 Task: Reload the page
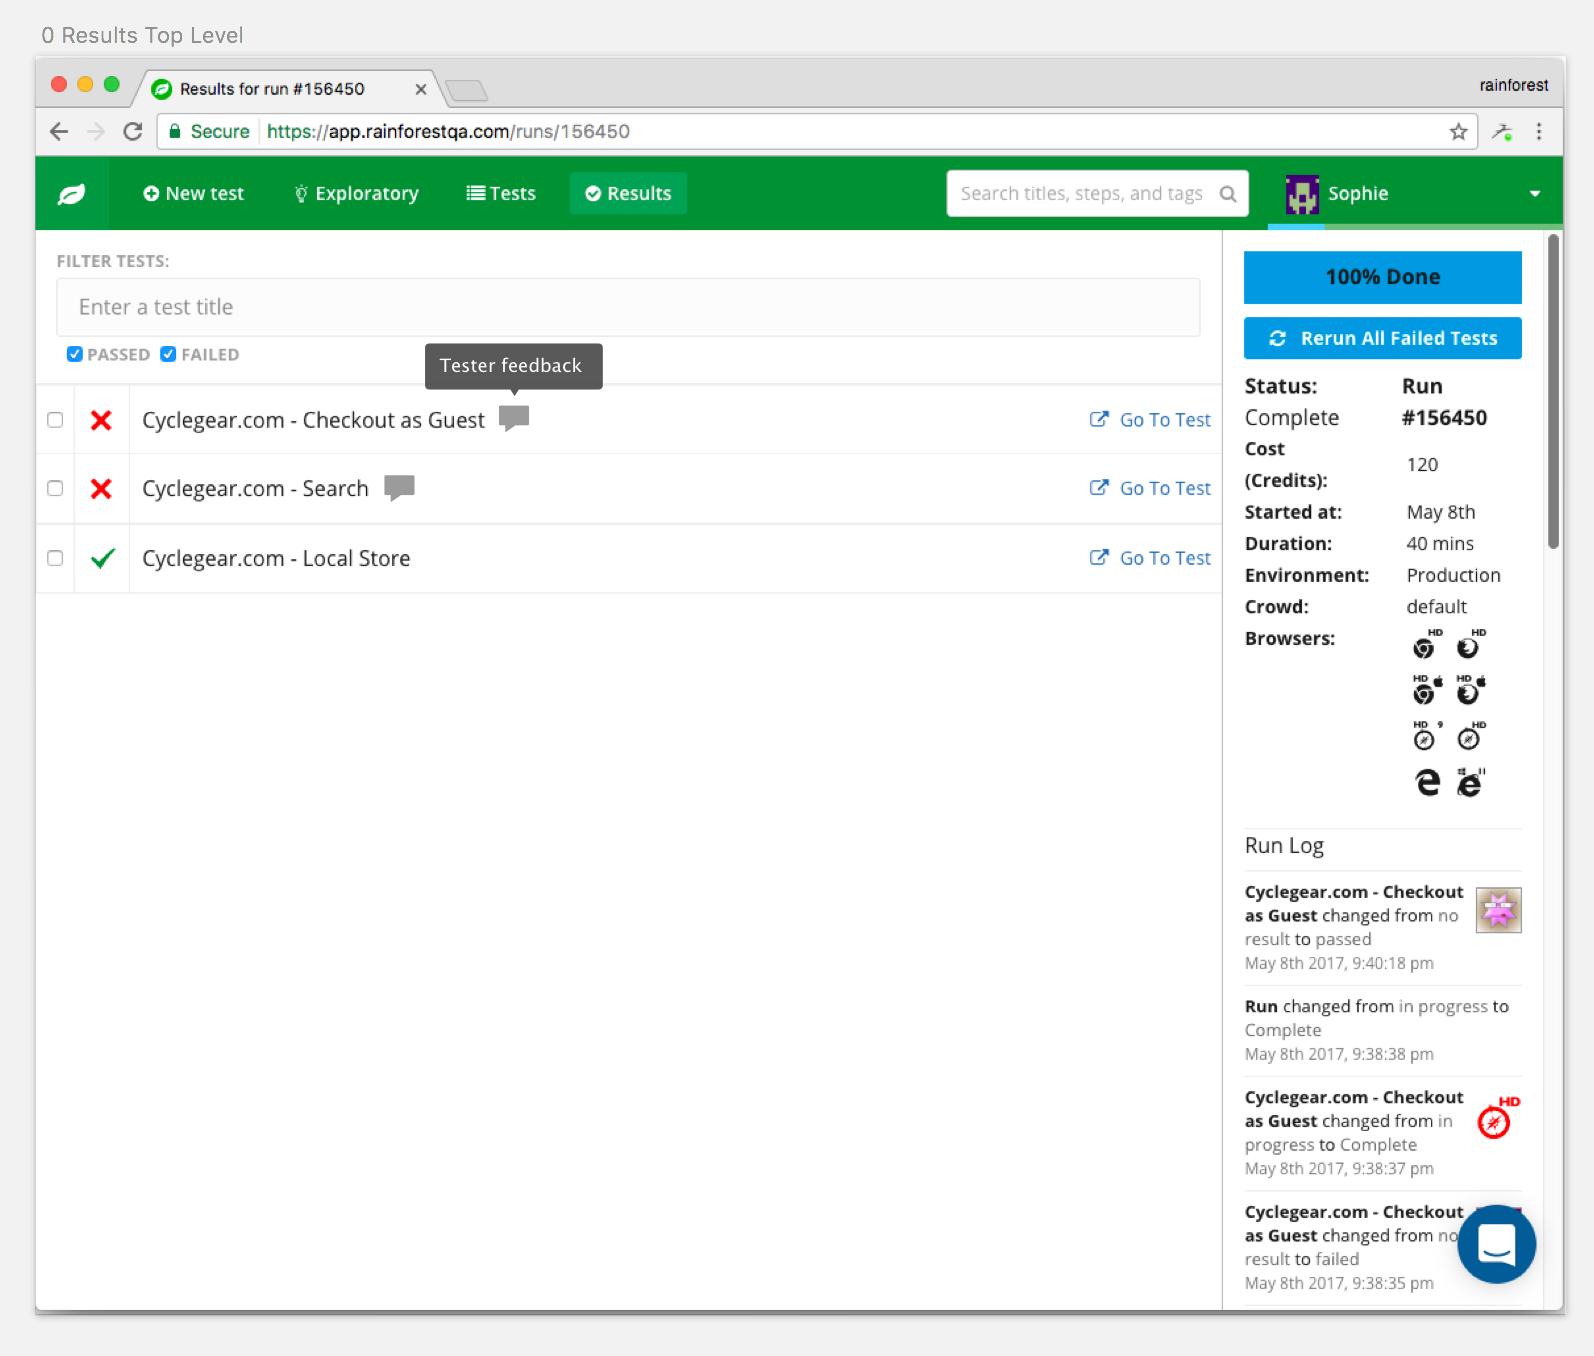[x=133, y=131]
